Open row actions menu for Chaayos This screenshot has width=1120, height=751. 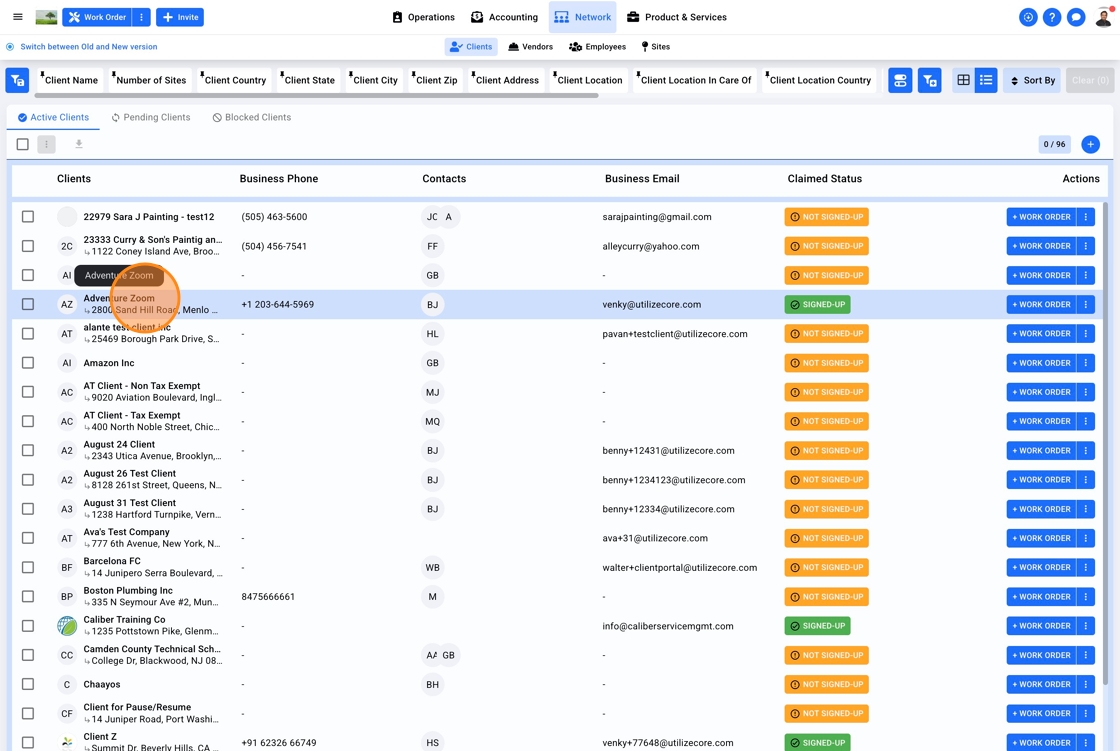1086,684
